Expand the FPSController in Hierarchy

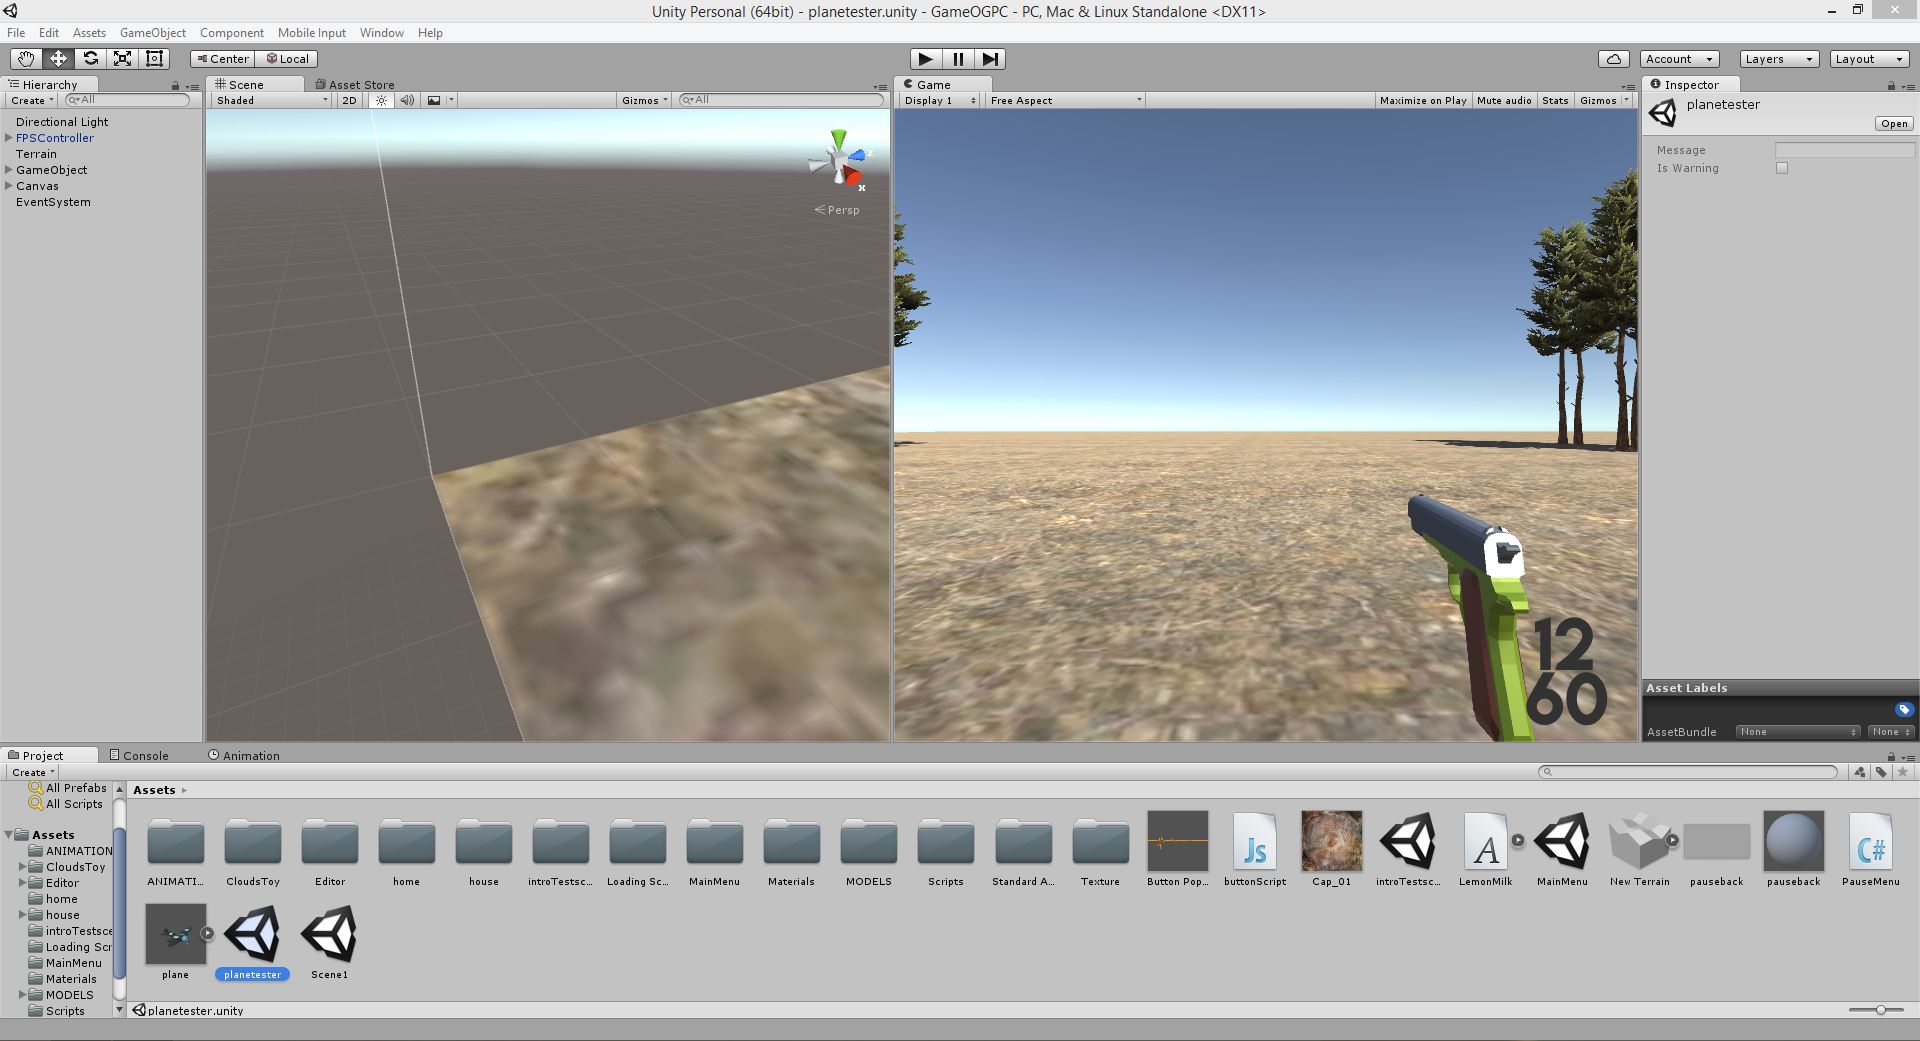7,138
